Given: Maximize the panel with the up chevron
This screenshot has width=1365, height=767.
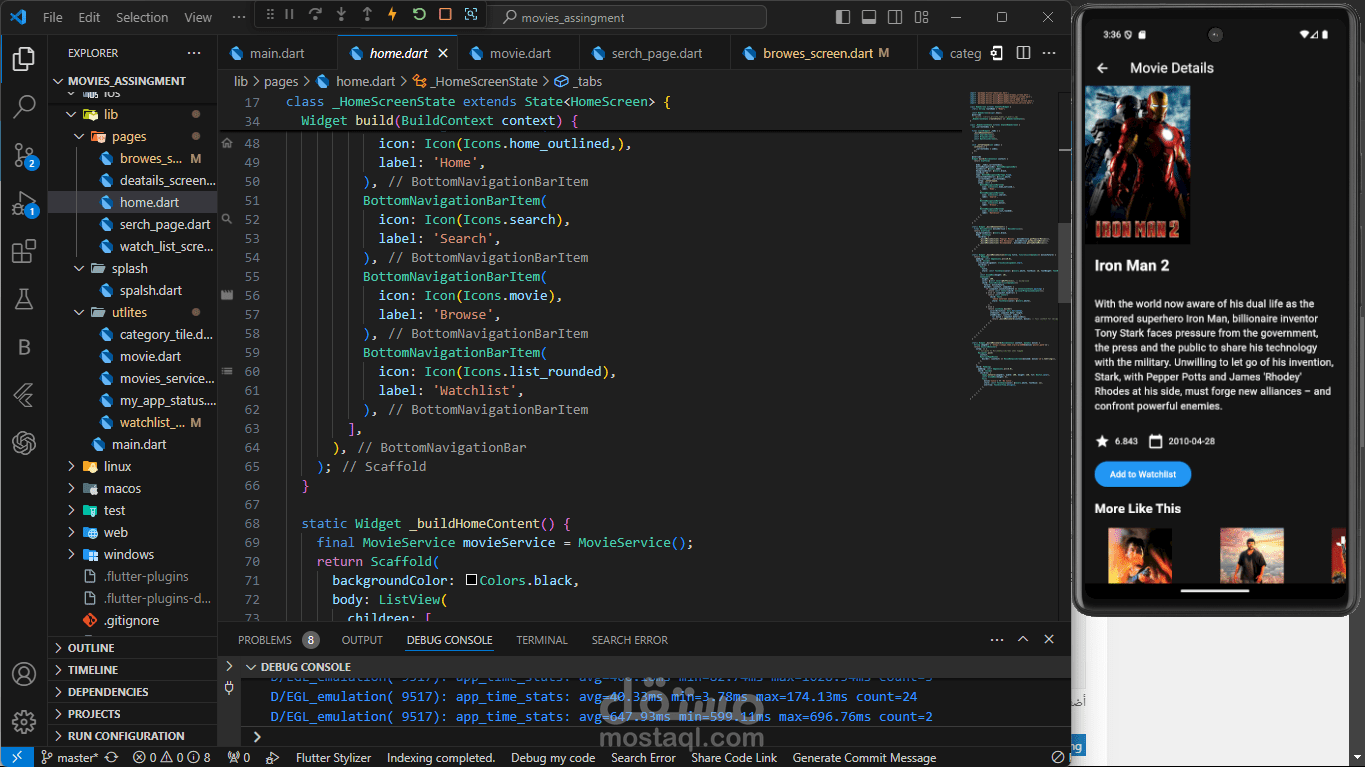Looking at the screenshot, I should coord(1023,639).
